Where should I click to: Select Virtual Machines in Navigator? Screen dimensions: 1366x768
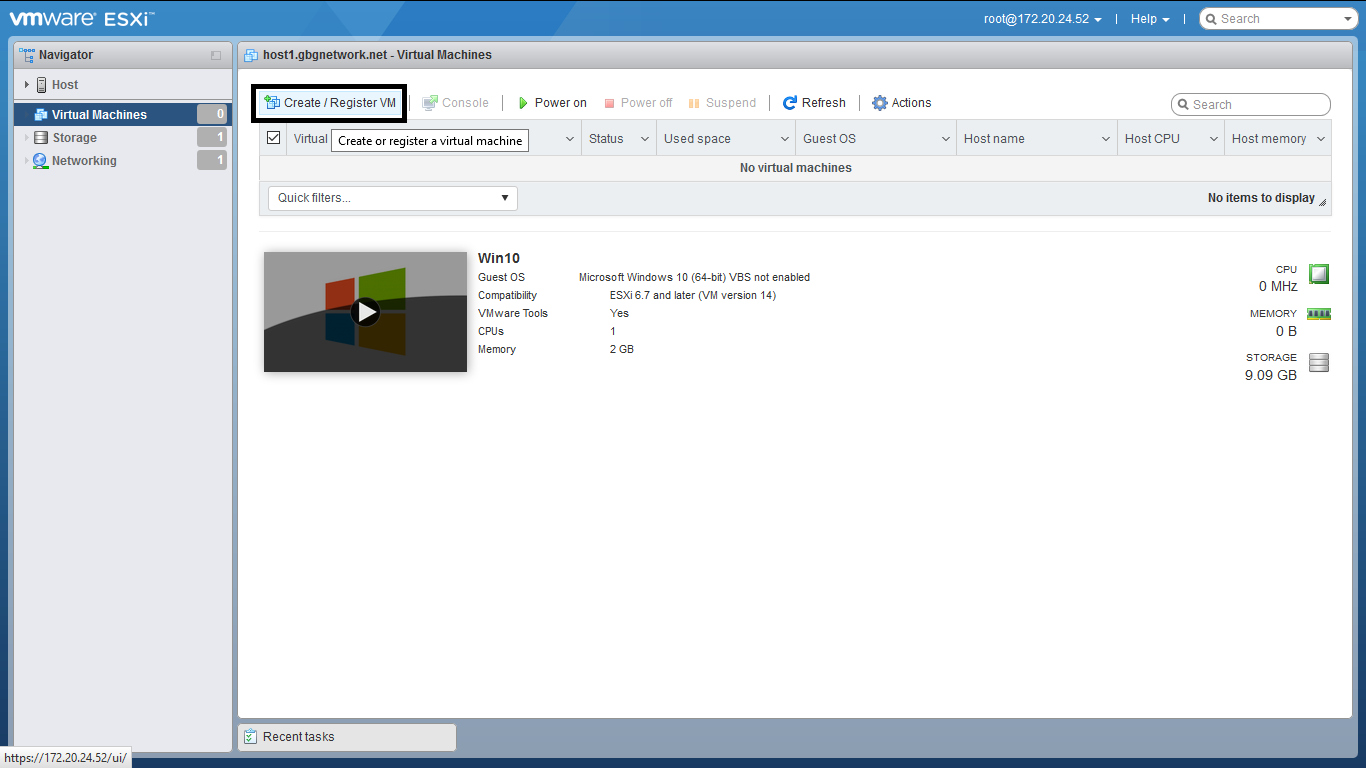99,115
